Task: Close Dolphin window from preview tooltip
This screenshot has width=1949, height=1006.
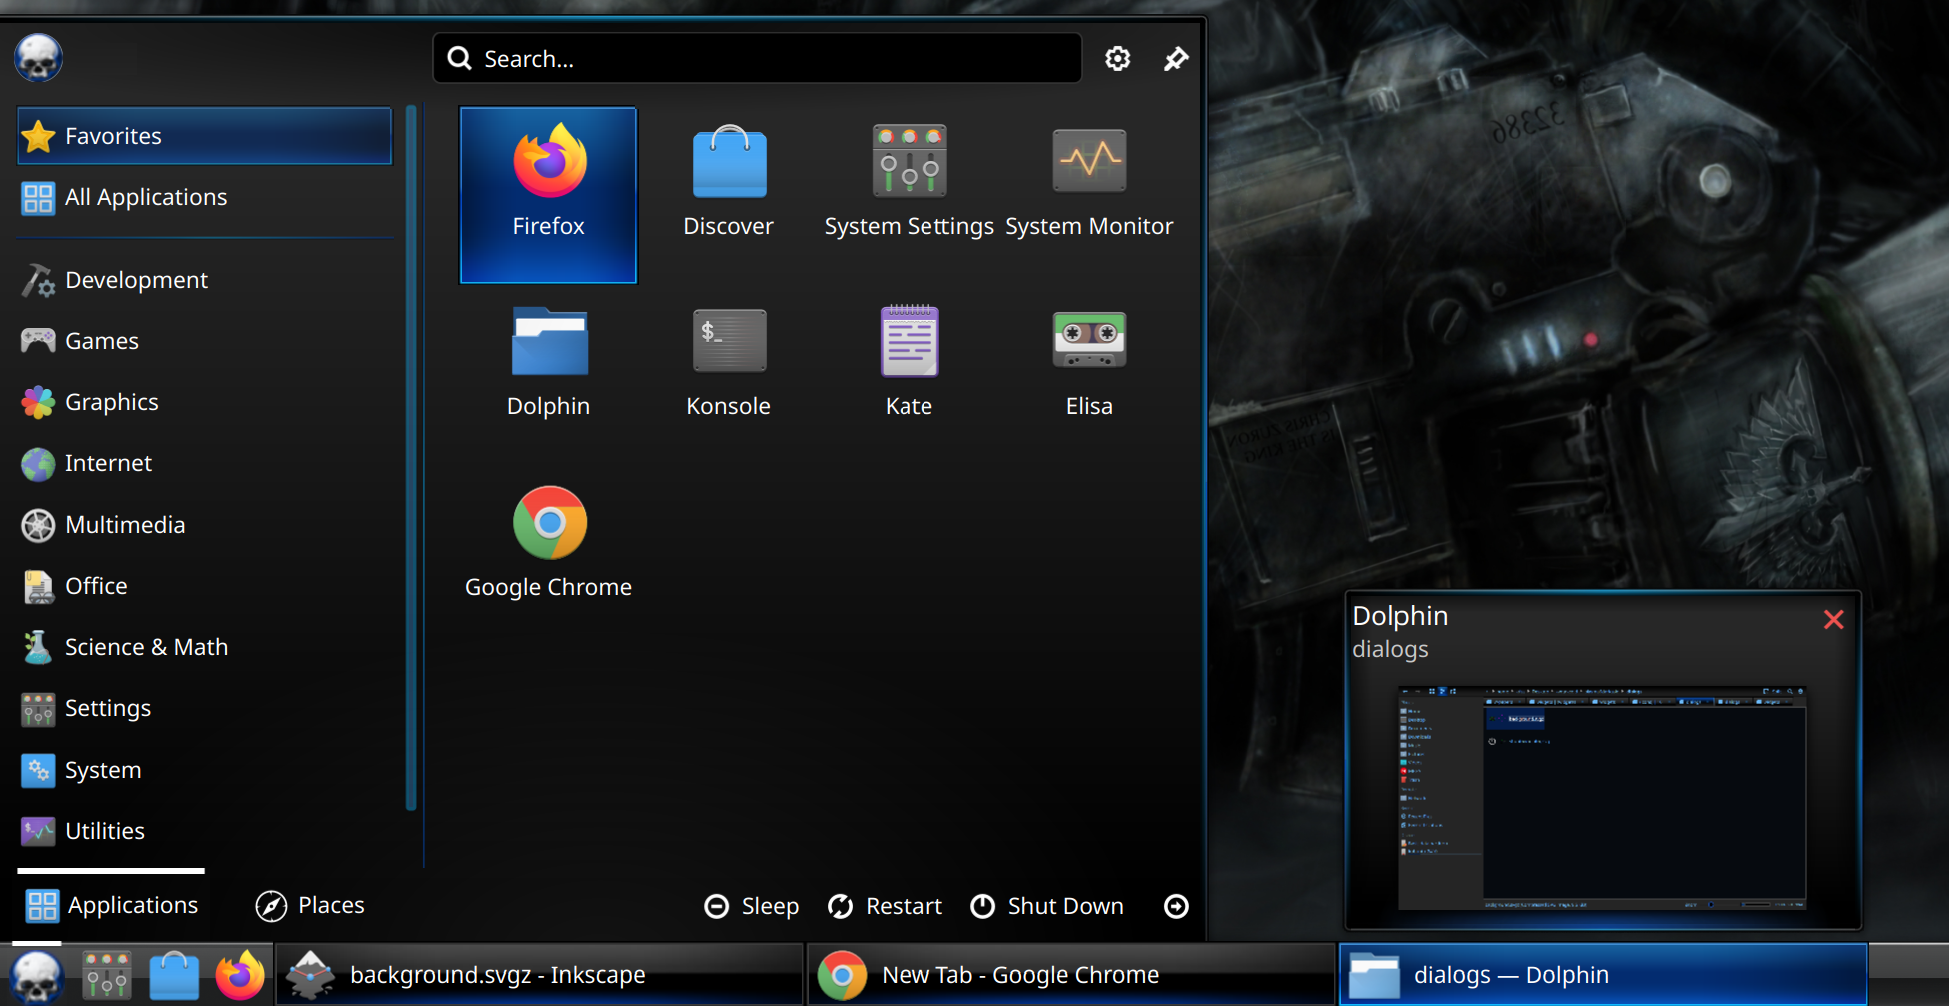Action: tap(1833, 620)
